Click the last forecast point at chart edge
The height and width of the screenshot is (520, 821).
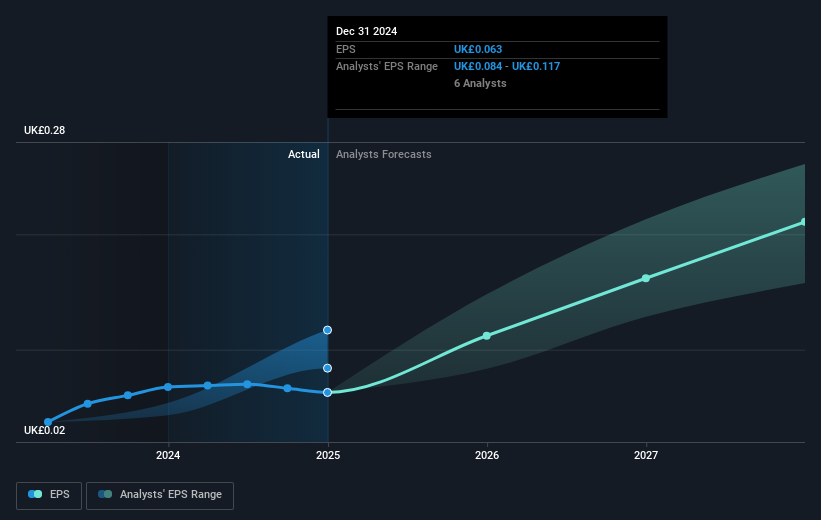coord(803,222)
